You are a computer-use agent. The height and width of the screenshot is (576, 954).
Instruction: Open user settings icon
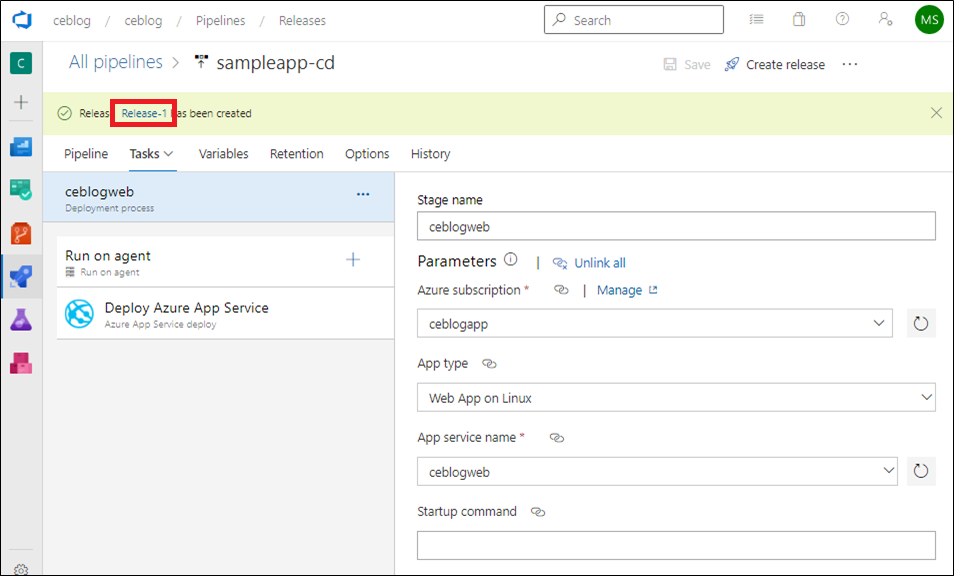click(x=885, y=19)
